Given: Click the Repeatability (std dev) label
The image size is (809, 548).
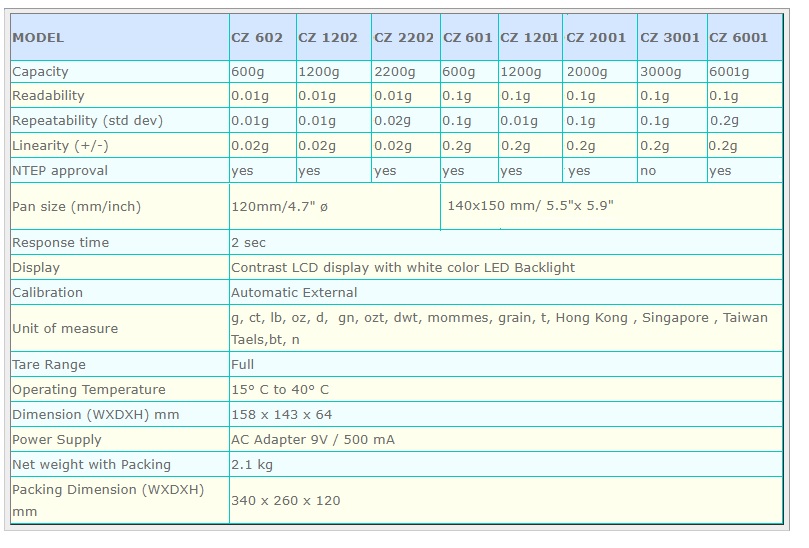Looking at the screenshot, I should [88, 121].
